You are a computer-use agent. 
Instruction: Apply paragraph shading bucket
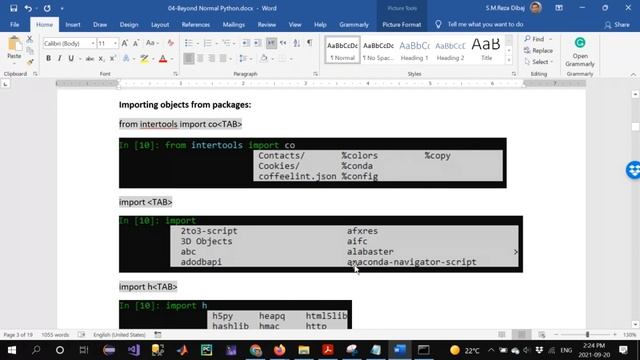coord(264,59)
